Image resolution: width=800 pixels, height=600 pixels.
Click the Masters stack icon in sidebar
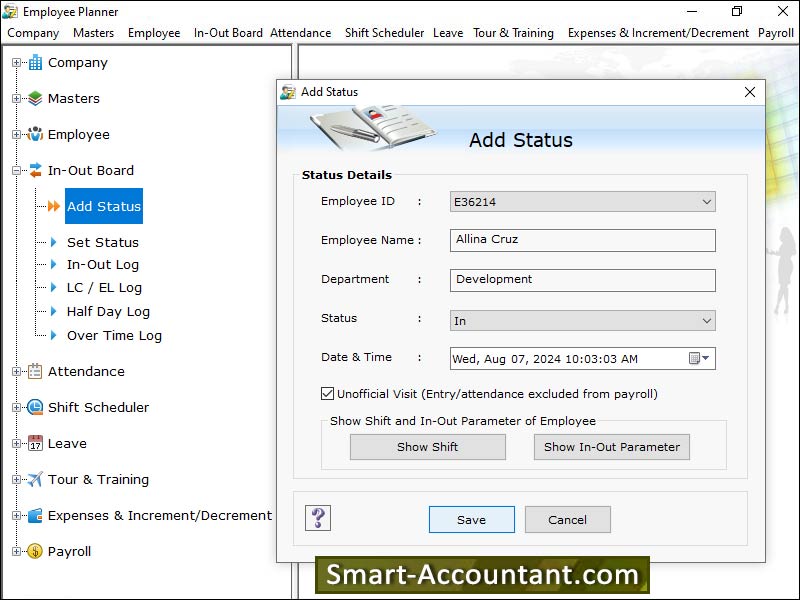point(35,99)
